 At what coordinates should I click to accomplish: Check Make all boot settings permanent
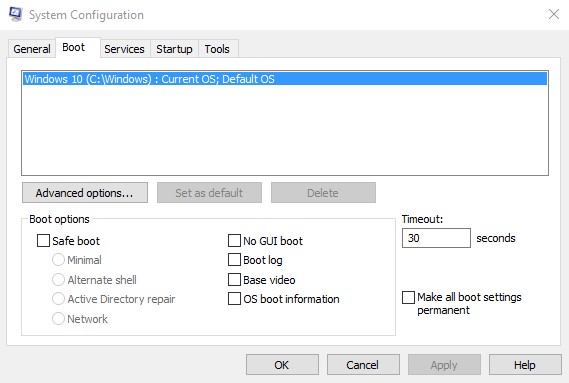coord(409,297)
